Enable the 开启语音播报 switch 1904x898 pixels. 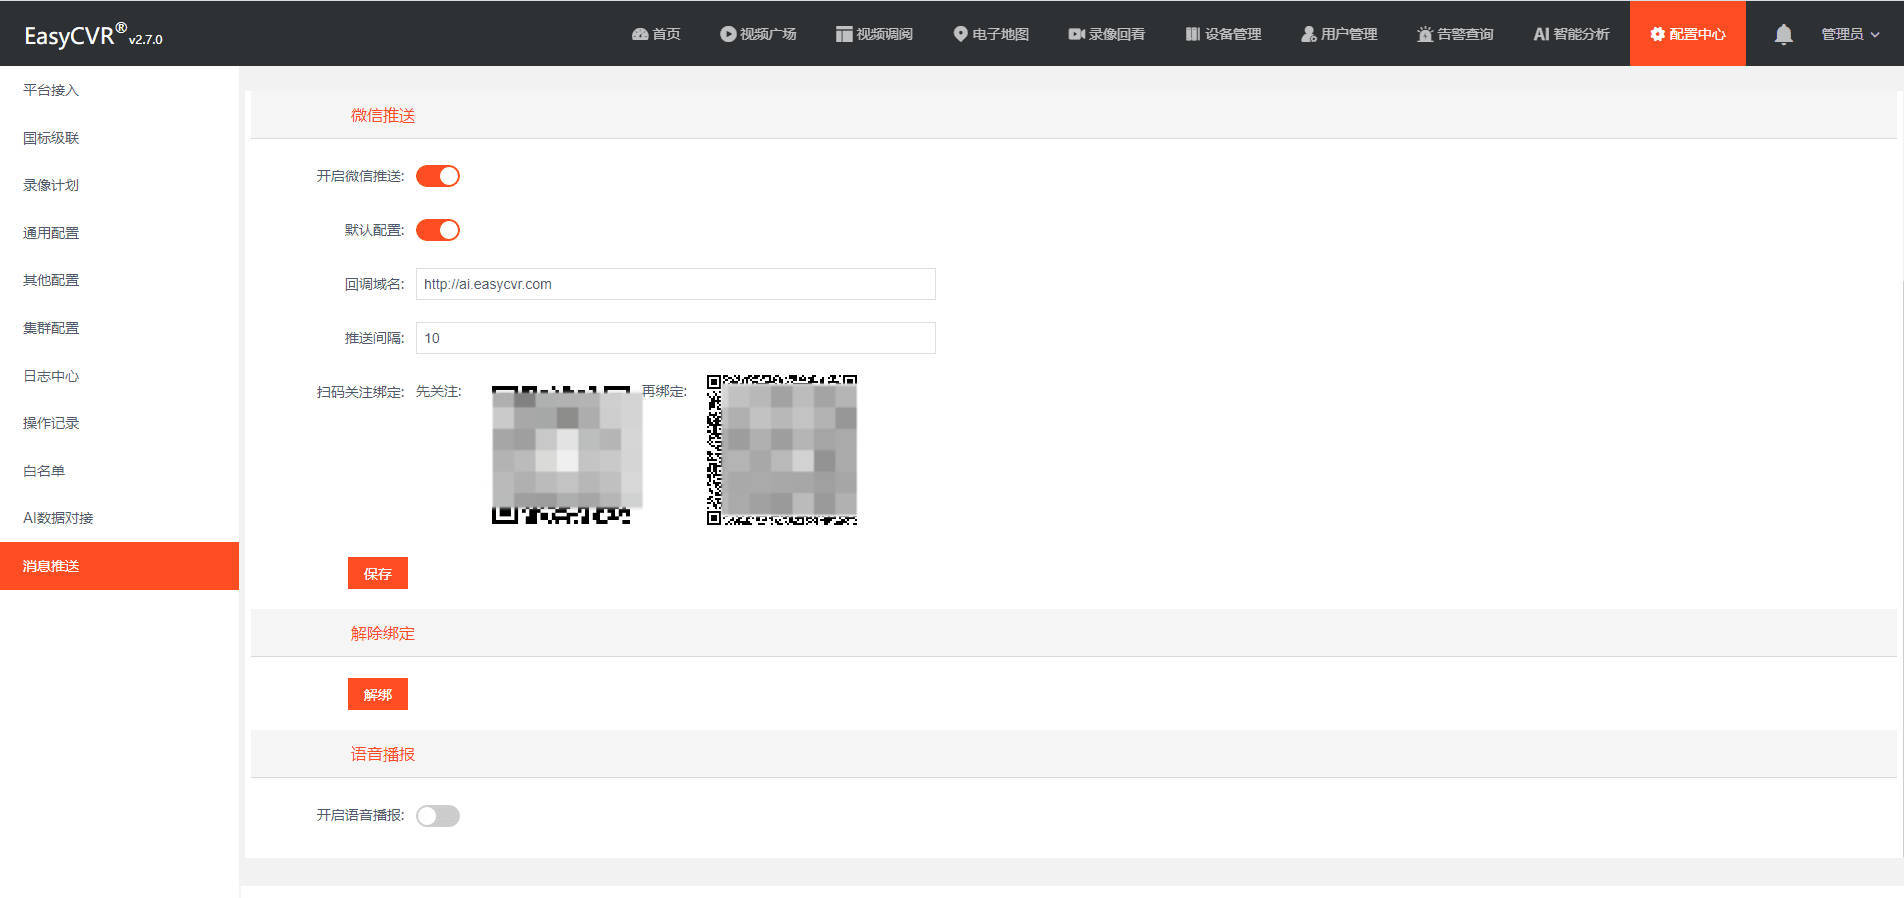(x=438, y=816)
